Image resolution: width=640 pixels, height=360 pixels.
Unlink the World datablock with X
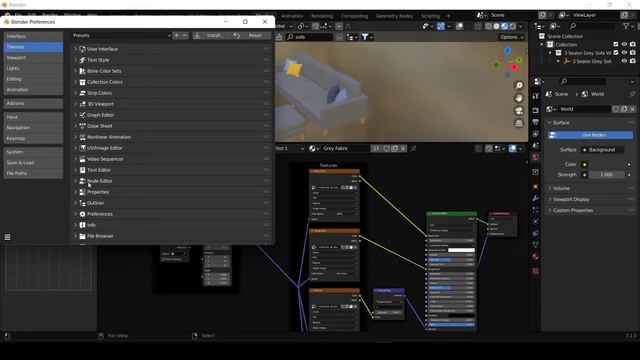tap(632, 109)
